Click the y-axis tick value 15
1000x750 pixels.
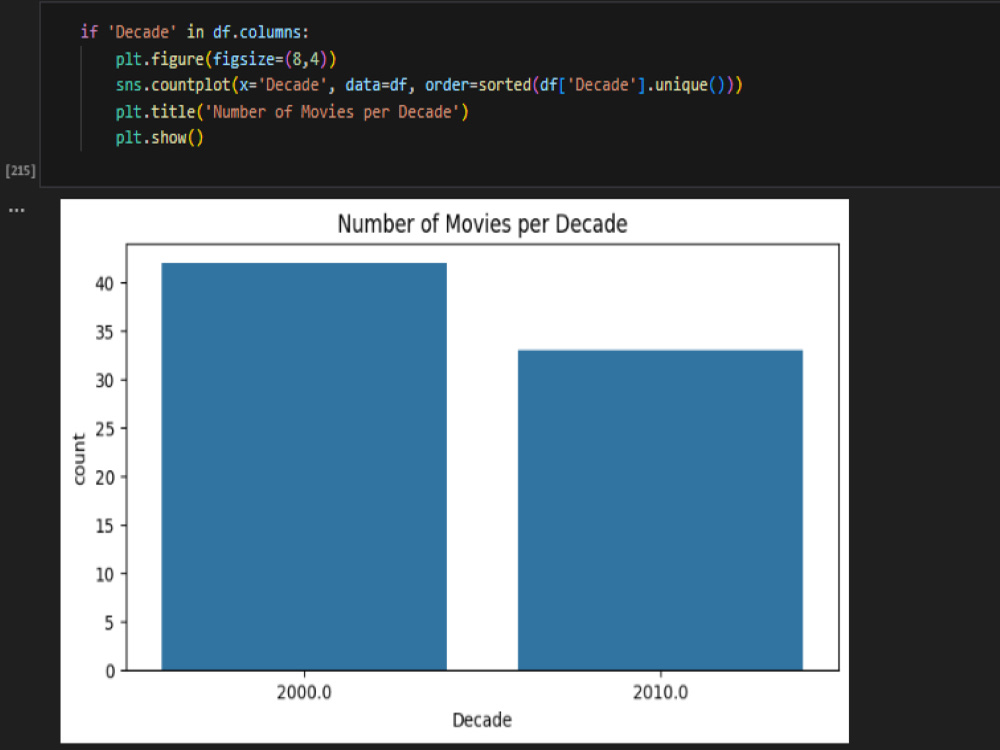105,526
